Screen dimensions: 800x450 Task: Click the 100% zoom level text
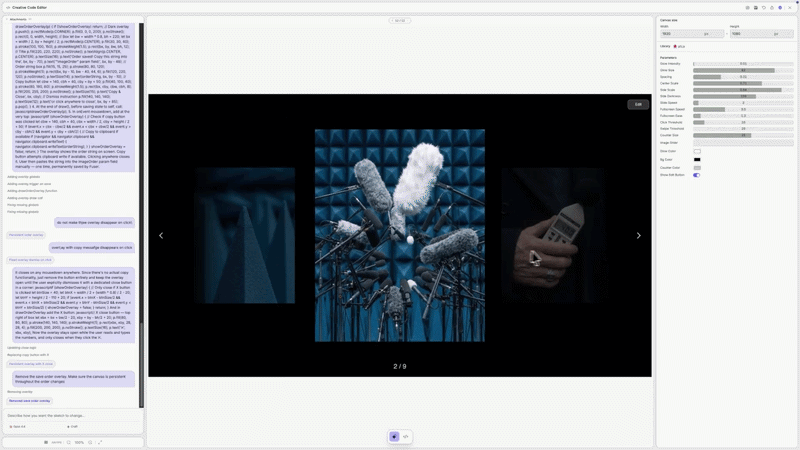[x=79, y=442]
